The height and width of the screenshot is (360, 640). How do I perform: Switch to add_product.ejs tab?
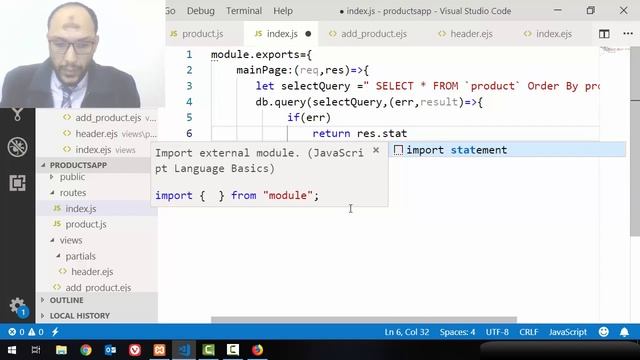pyautogui.click(x=368, y=34)
